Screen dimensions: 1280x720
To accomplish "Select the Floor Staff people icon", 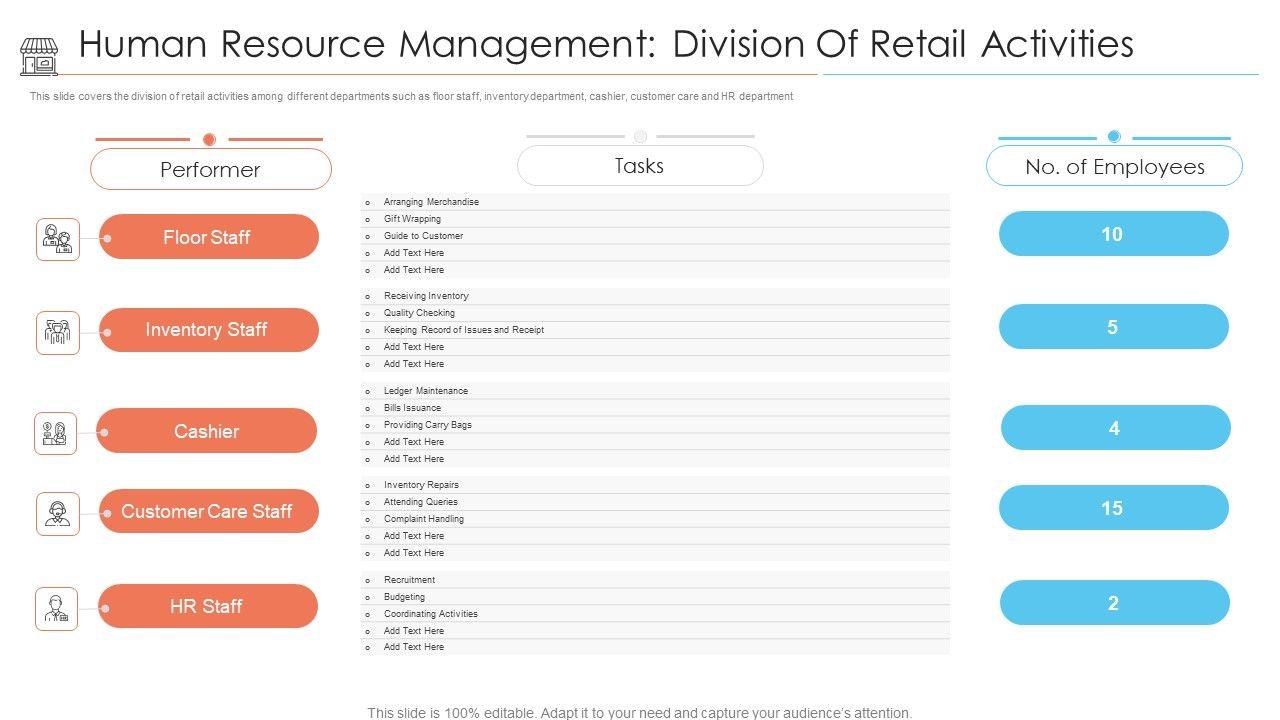I will pyautogui.click(x=57, y=240).
